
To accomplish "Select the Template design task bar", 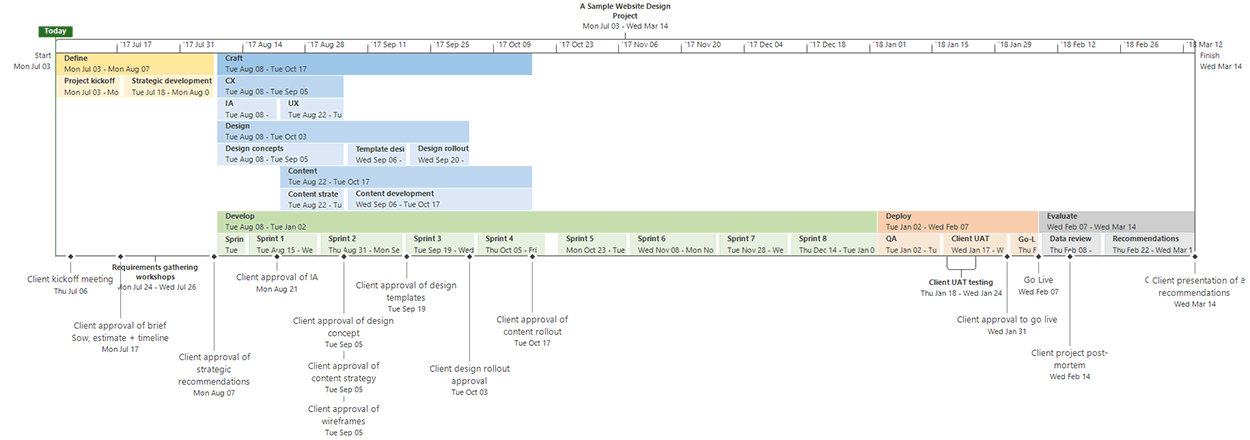I will pos(377,154).
